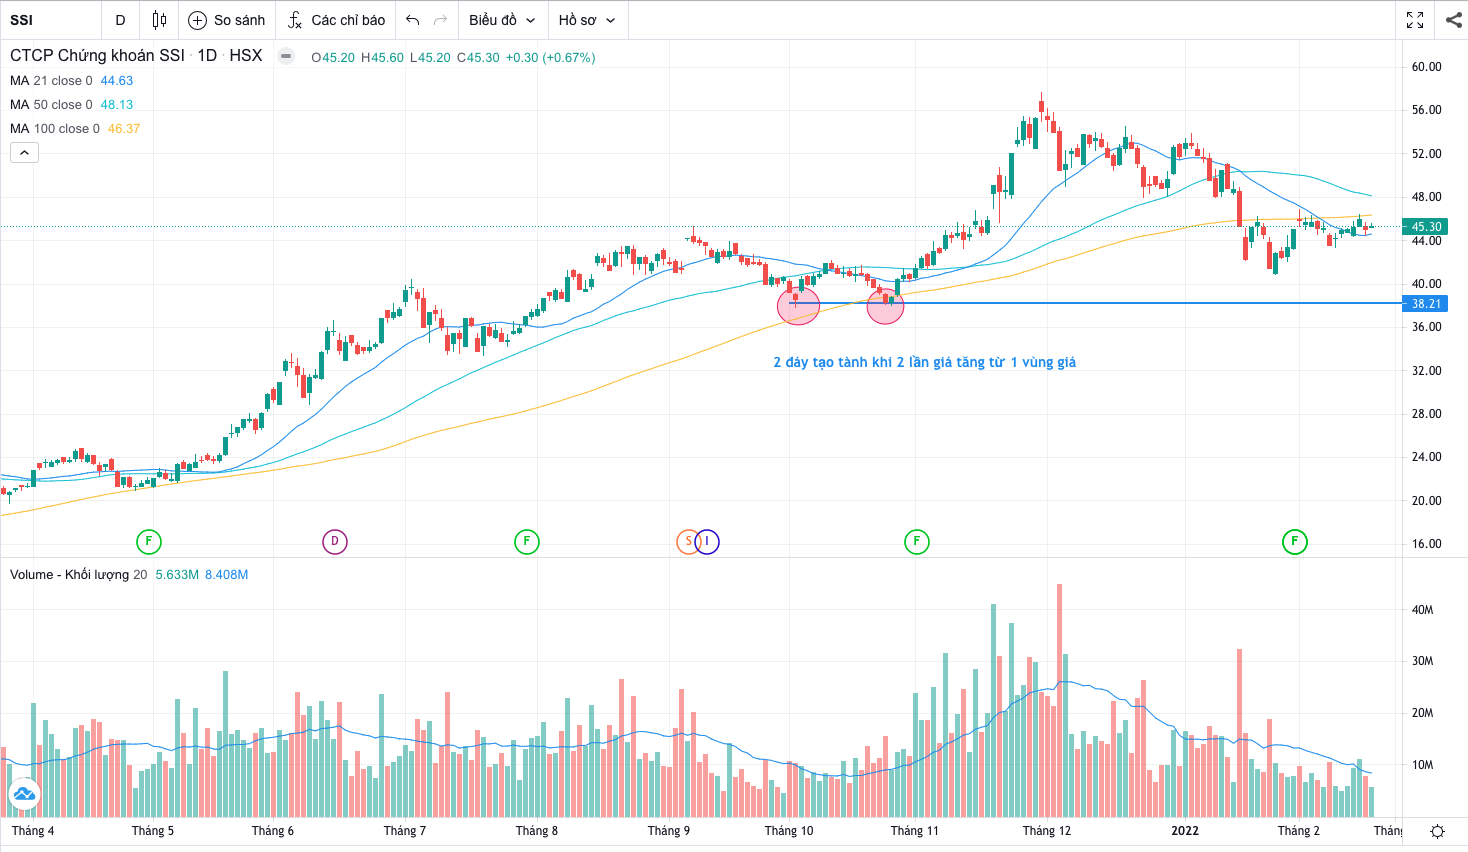Click the share chart icon
1468x852 pixels.
click(1453, 20)
